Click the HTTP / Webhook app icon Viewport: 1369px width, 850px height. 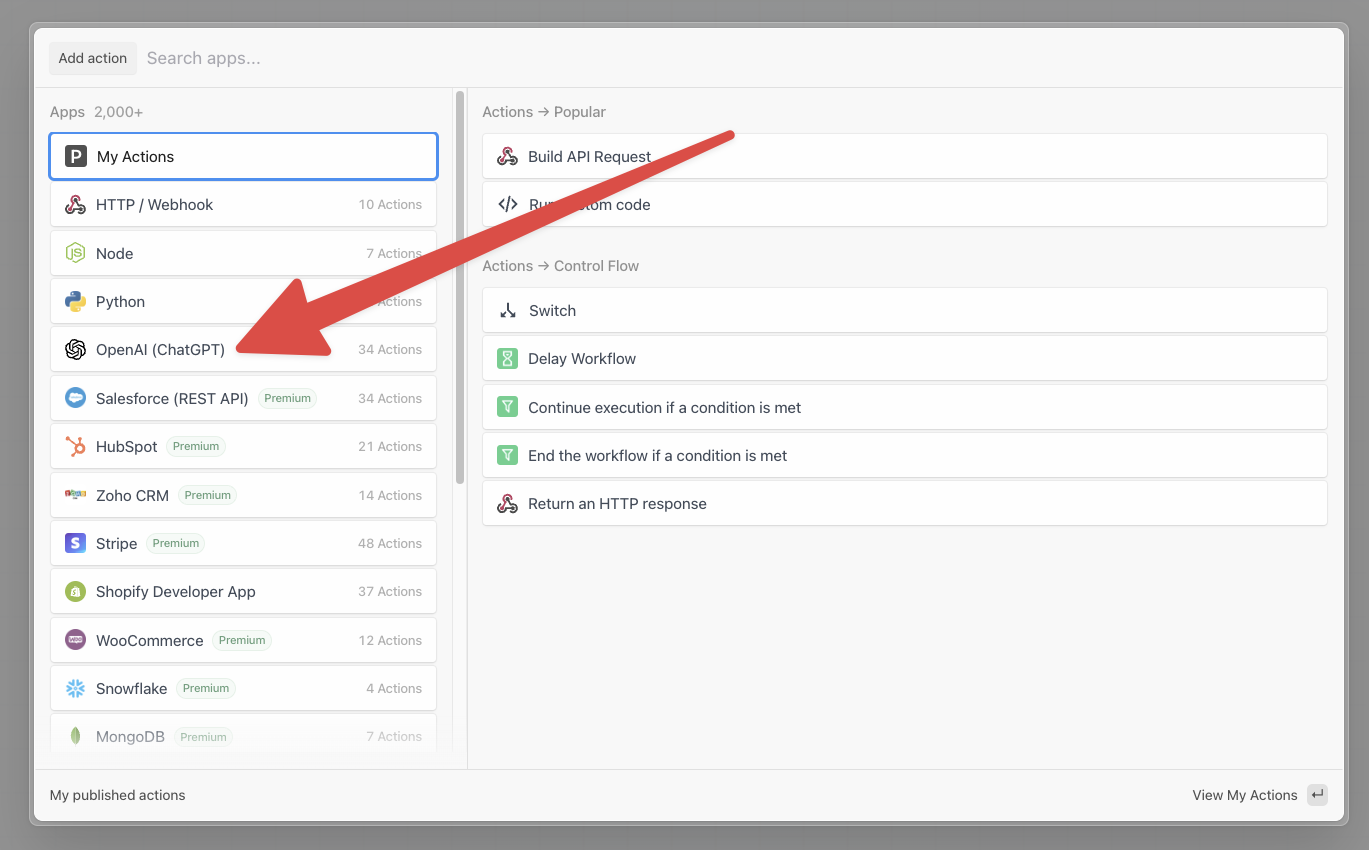[75, 205]
